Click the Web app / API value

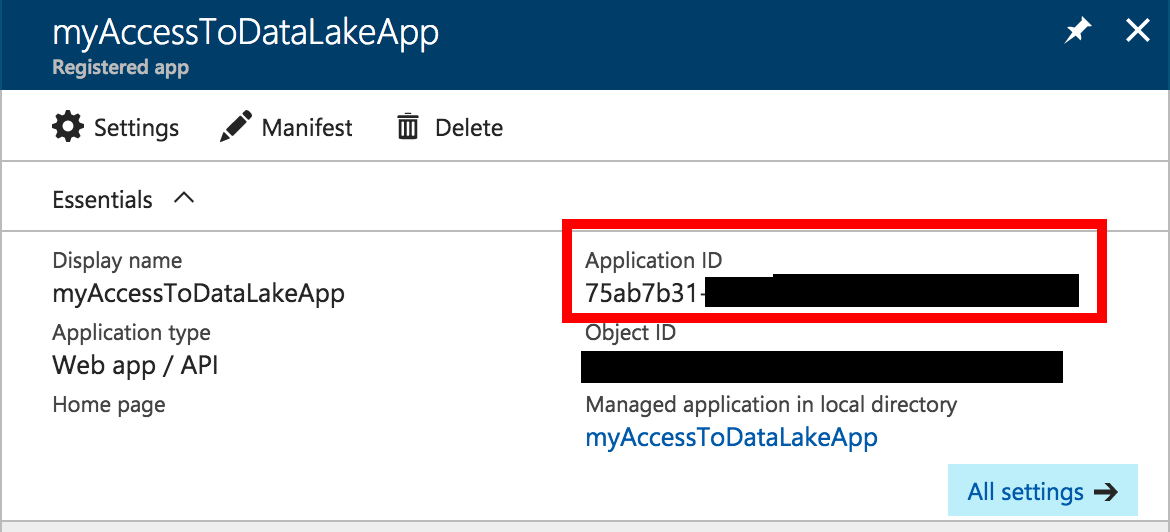(x=135, y=366)
